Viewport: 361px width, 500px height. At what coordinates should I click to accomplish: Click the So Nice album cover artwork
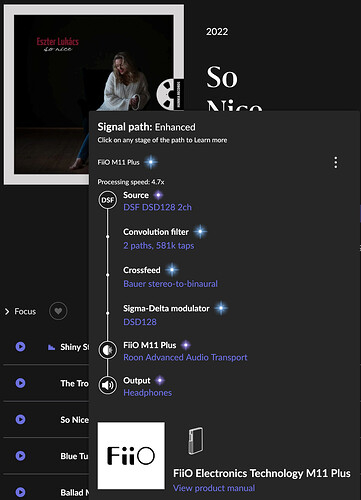tap(94, 94)
